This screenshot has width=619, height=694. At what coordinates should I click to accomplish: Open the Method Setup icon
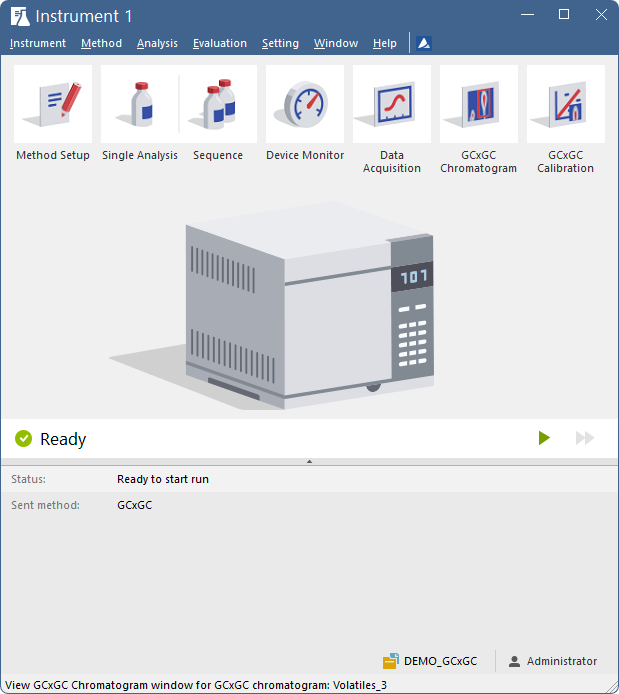(53, 104)
